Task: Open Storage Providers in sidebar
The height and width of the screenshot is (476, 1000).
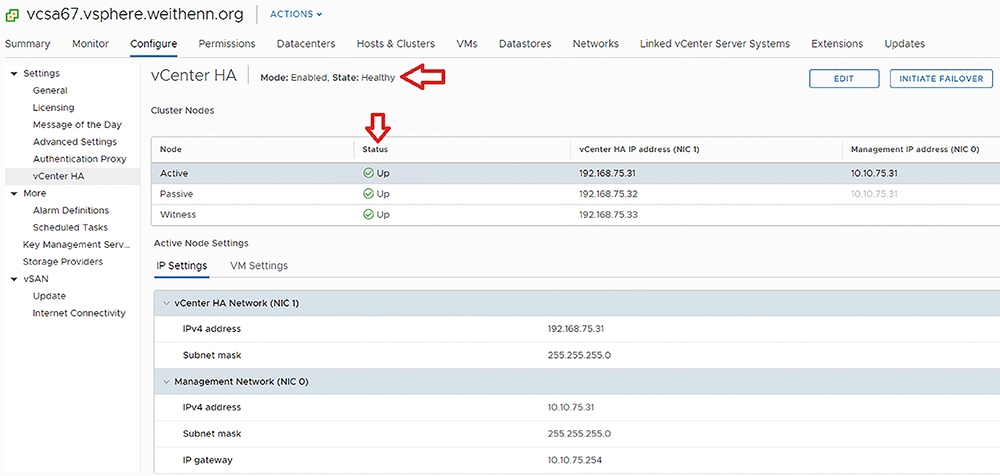Action: click(x=62, y=262)
